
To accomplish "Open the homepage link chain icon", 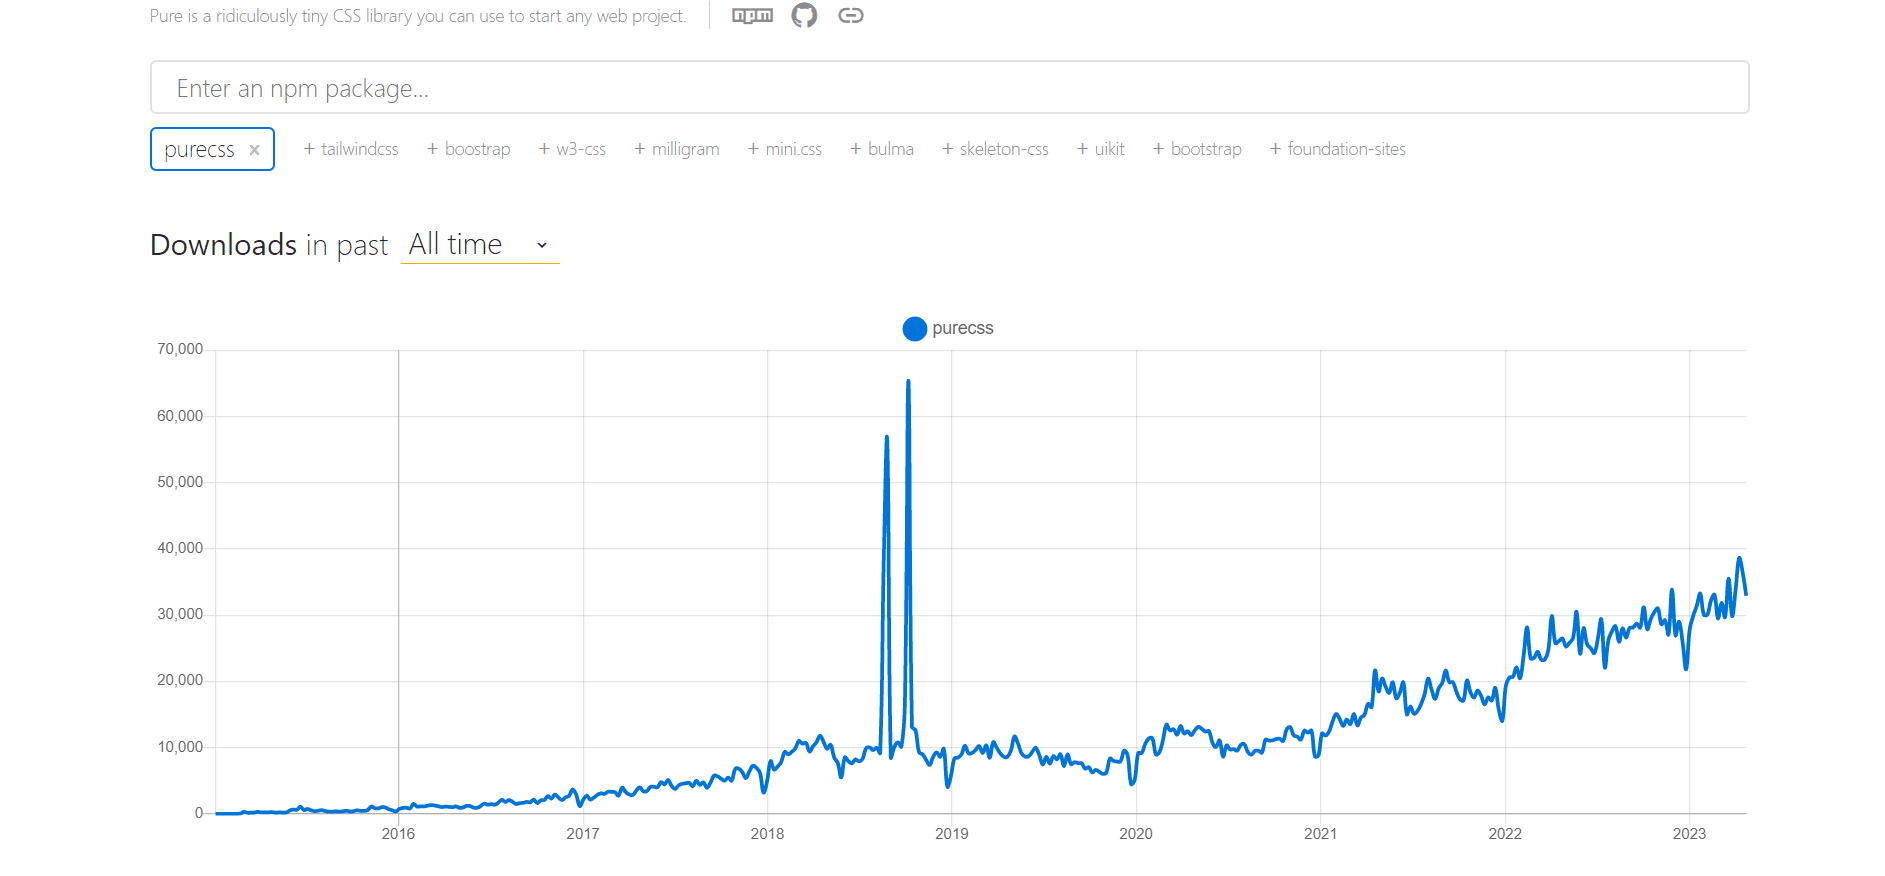I will click(x=851, y=15).
